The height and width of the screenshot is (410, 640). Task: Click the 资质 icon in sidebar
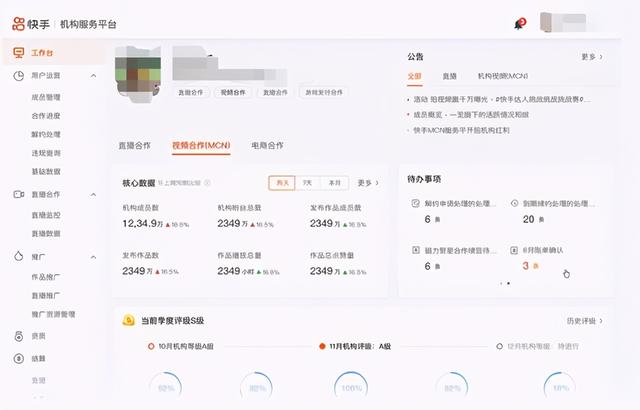(x=19, y=336)
